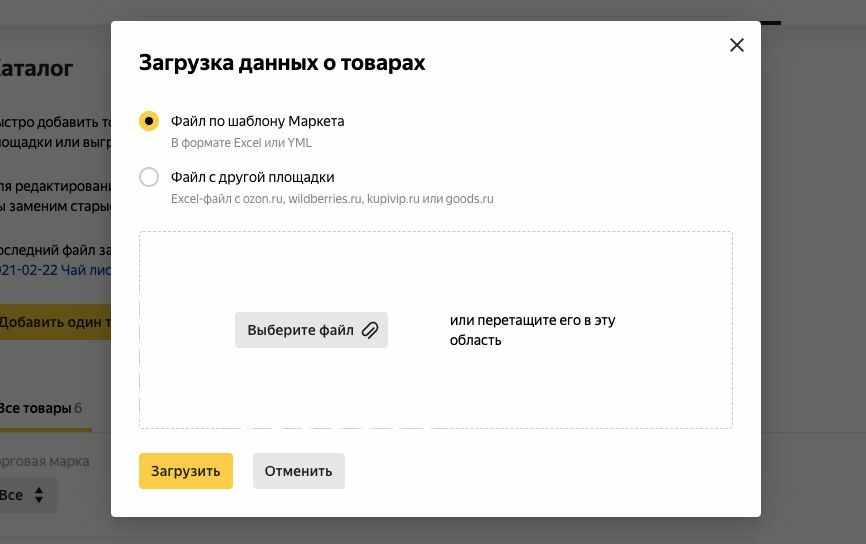This screenshot has height=544, width=866.
Task: Click the Загрузка данных о товарах title
Action: (x=282, y=63)
